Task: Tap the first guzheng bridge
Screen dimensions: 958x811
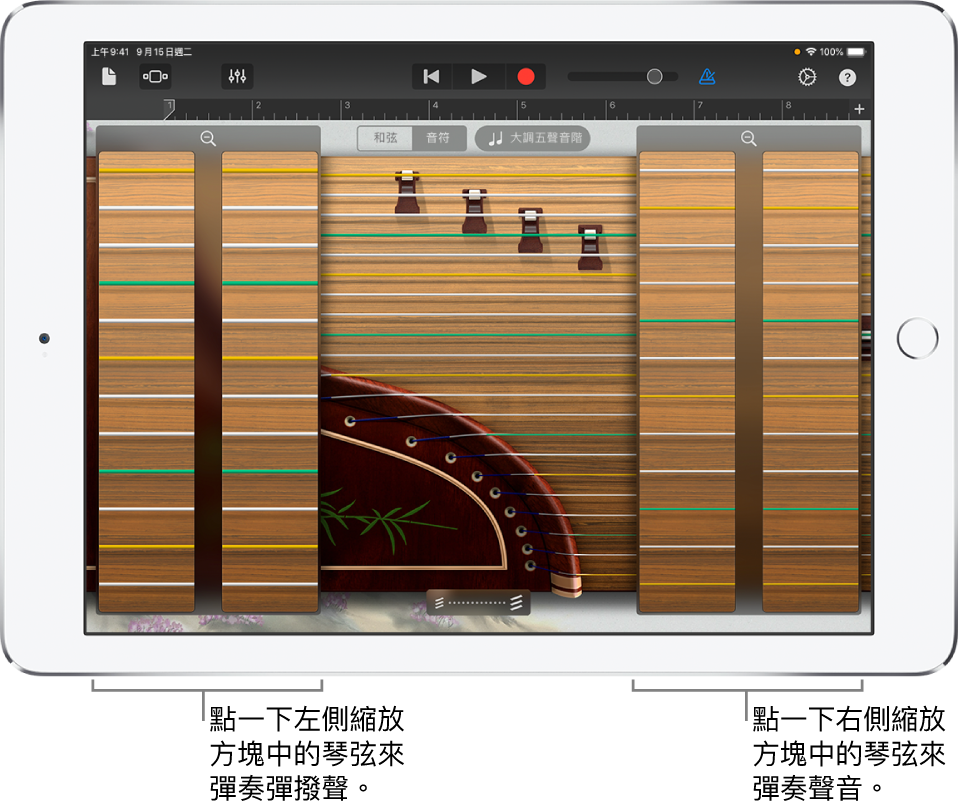Action: (406, 192)
